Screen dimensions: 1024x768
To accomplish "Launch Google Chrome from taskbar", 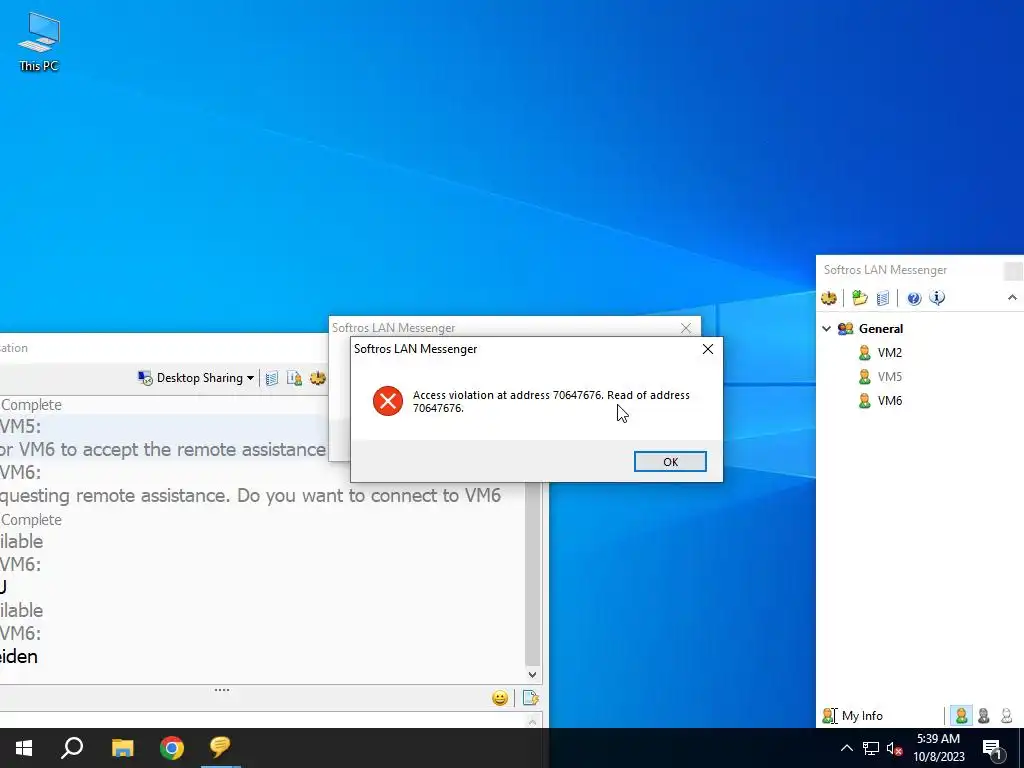I will pos(172,748).
